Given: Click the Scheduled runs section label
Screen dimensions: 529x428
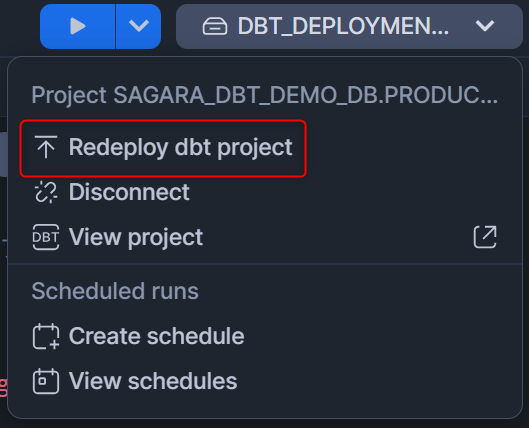Looking at the screenshot, I should pyautogui.click(x=115, y=291).
